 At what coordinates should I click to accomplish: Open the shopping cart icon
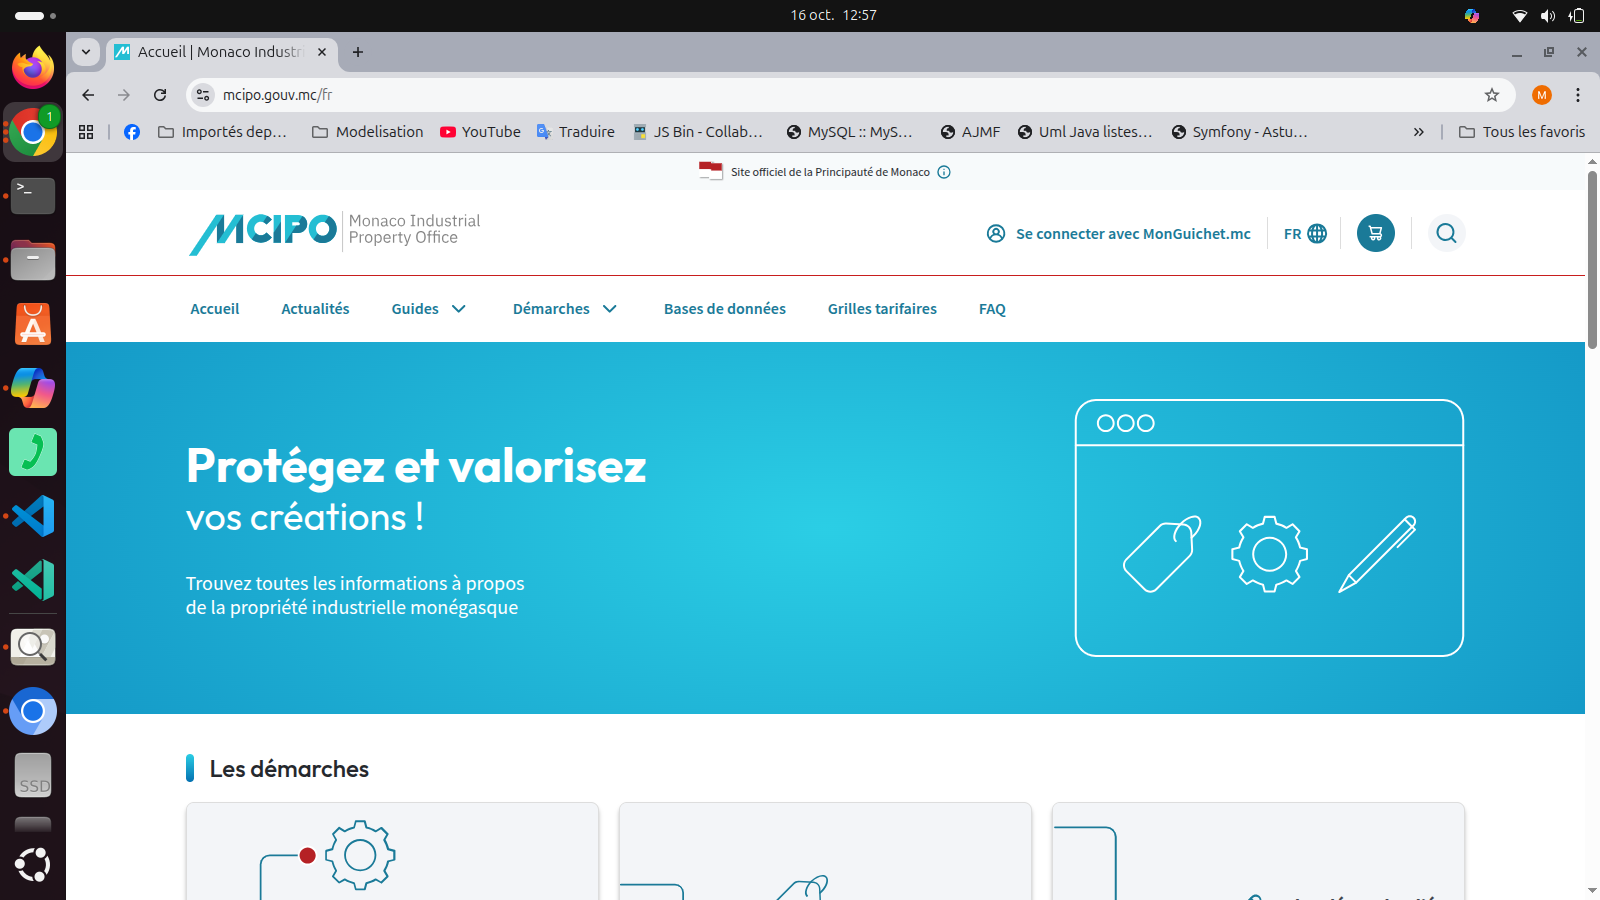click(1375, 233)
